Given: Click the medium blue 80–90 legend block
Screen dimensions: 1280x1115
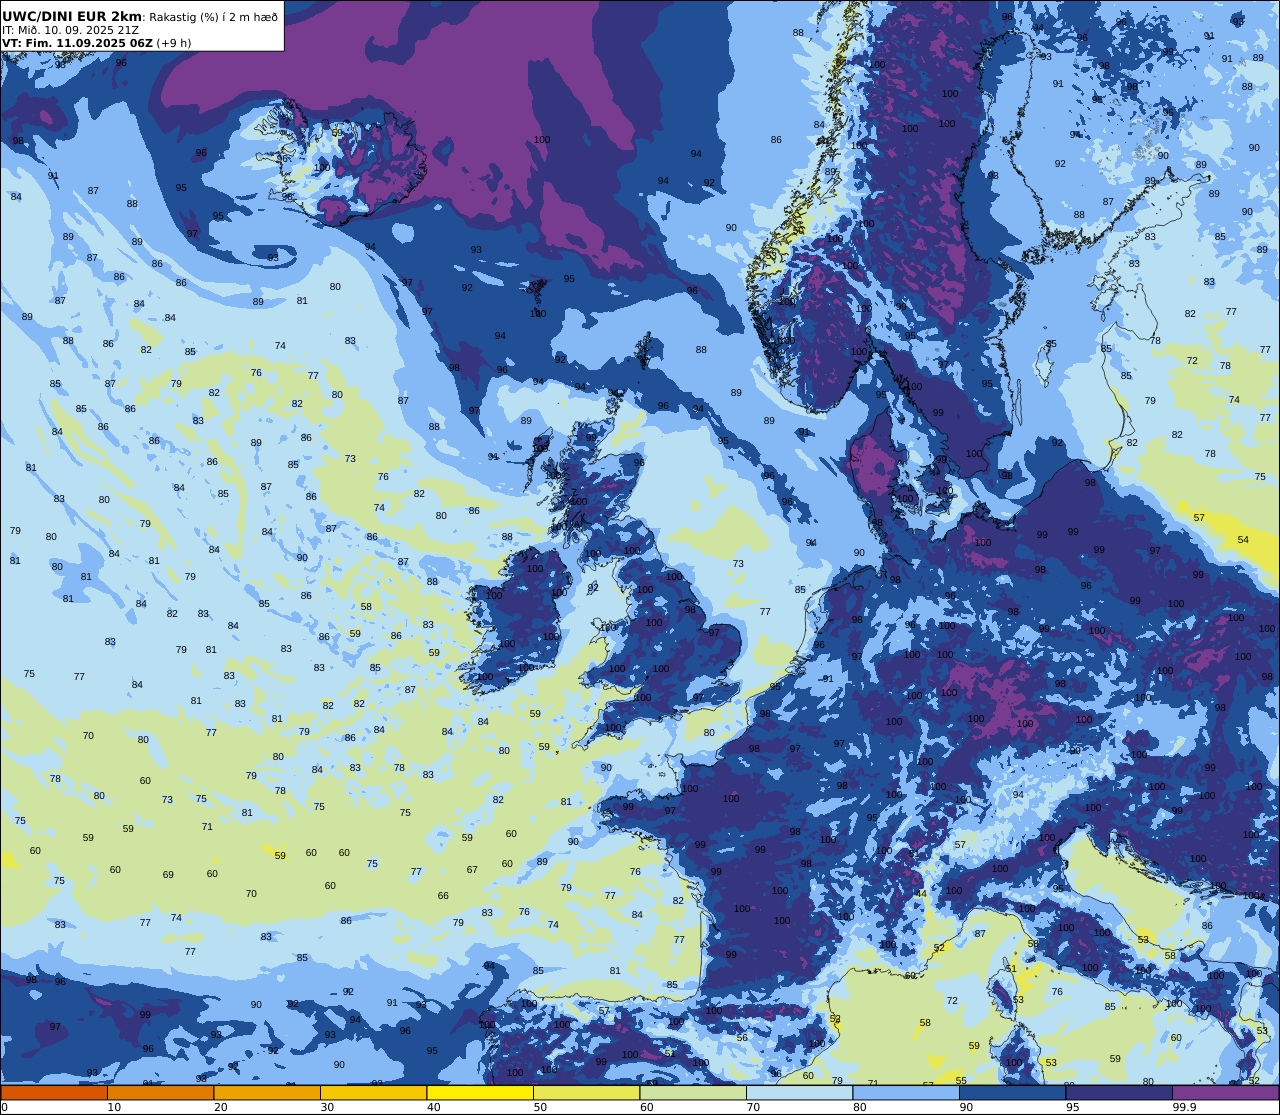Looking at the screenshot, I should (x=906, y=1092).
